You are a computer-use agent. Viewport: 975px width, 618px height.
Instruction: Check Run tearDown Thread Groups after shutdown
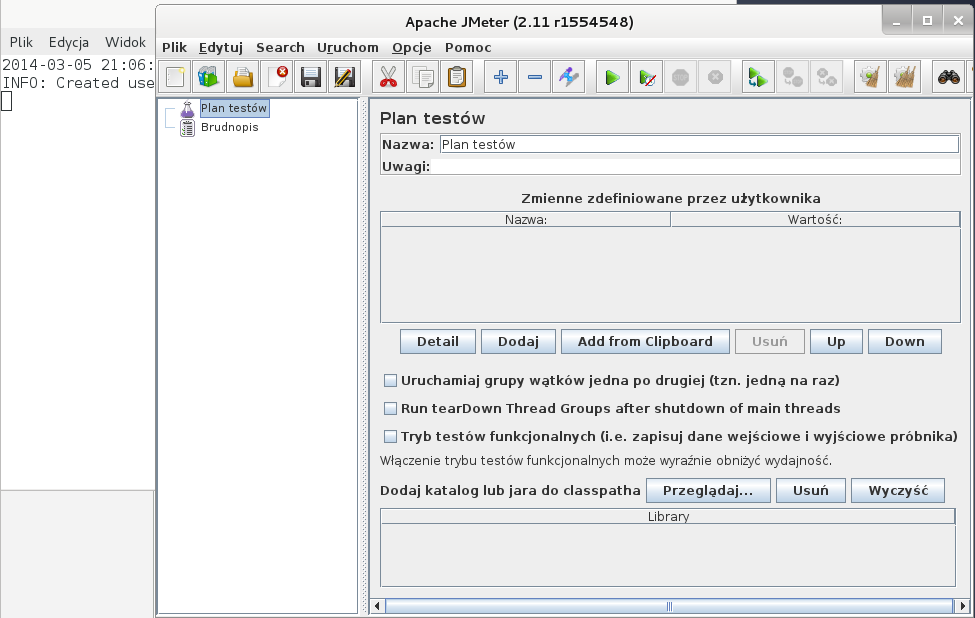coord(391,409)
